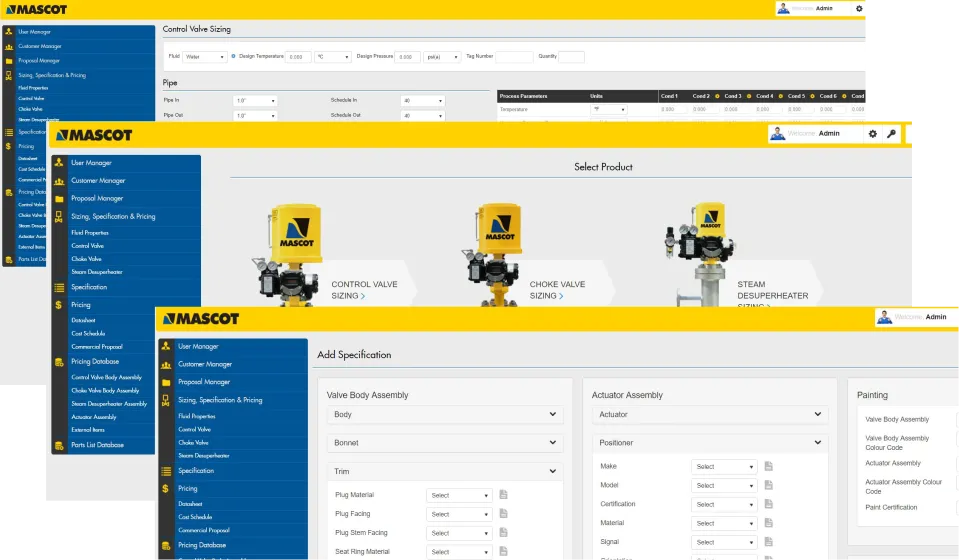Open Commercial Proposal in Add Specification window sidebar
This screenshot has width=959, height=560.
tap(204, 530)
